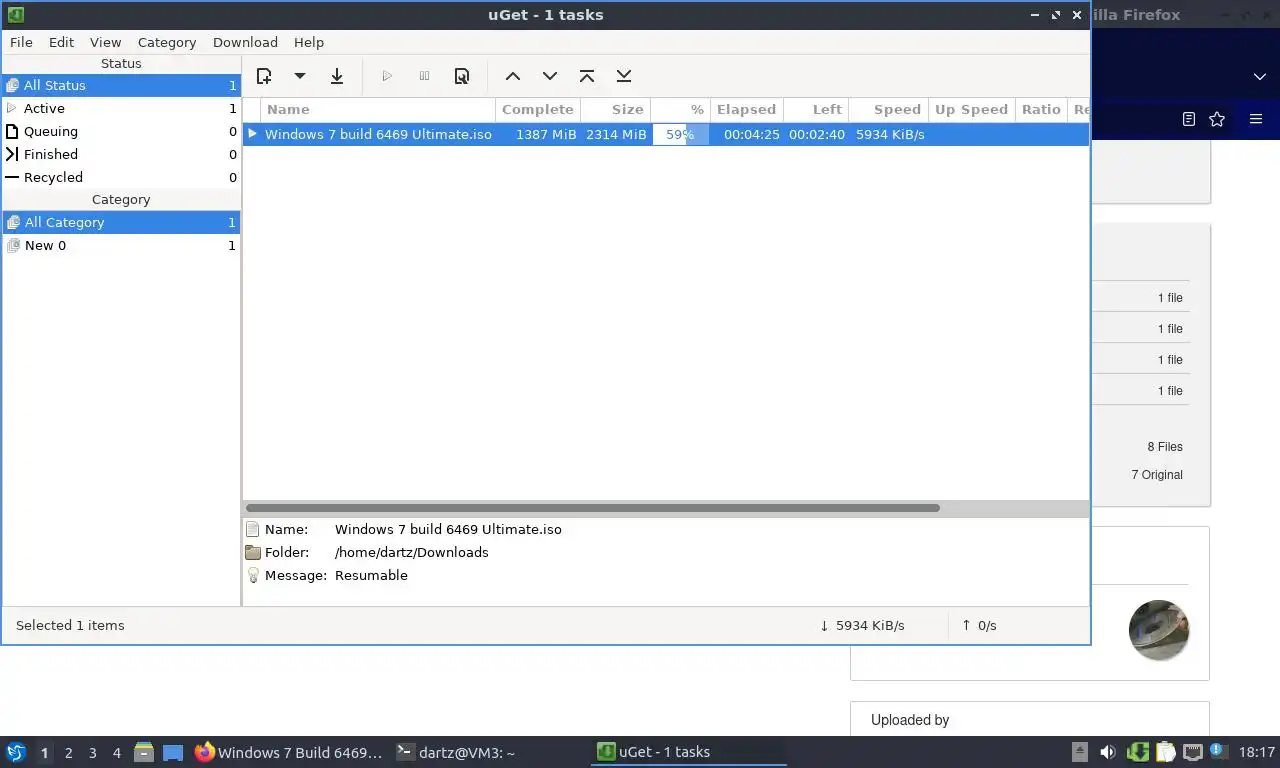Open the new download dropdown arrow
The width and height of the screenshot is (1280, 768).
299,76
